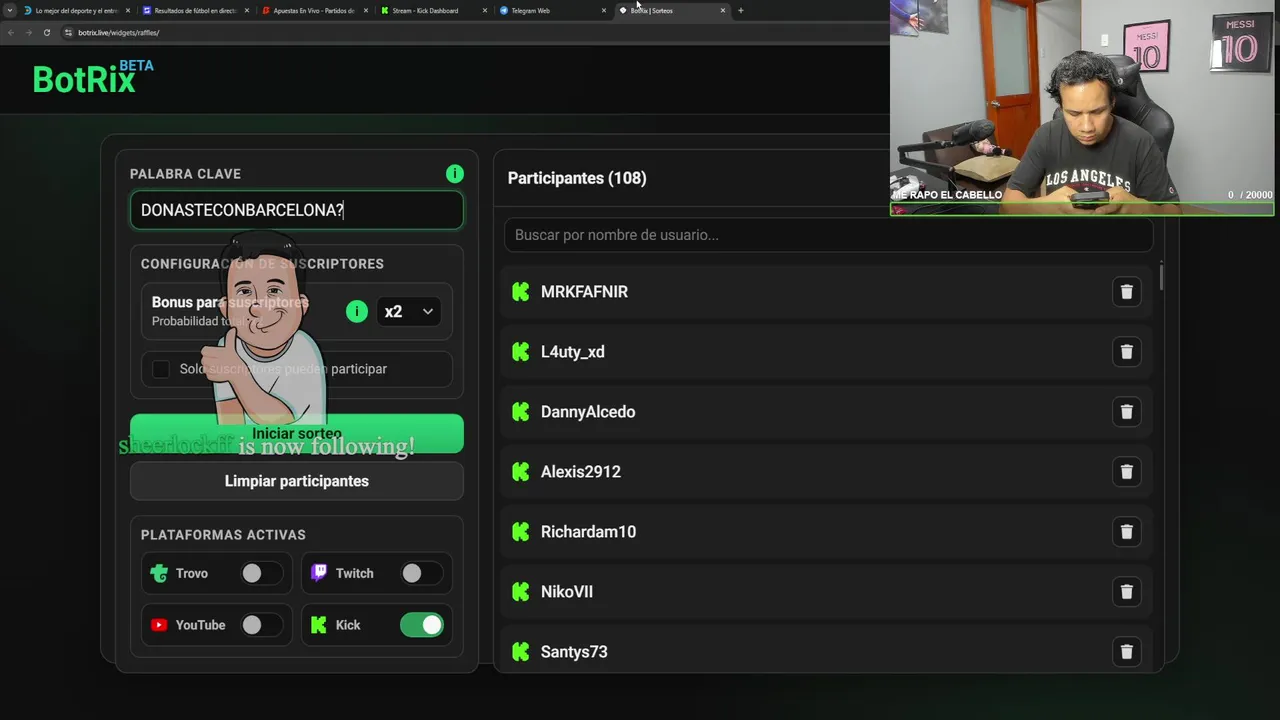Image resolution: width=1280 pixels, height=720 pixels.
Task: Click trash icon for DannyAlcedo
Action: (1126, 412)
